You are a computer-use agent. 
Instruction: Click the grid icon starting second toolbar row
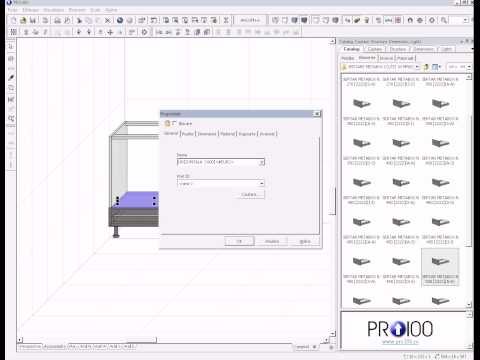(x=13, y=32)
